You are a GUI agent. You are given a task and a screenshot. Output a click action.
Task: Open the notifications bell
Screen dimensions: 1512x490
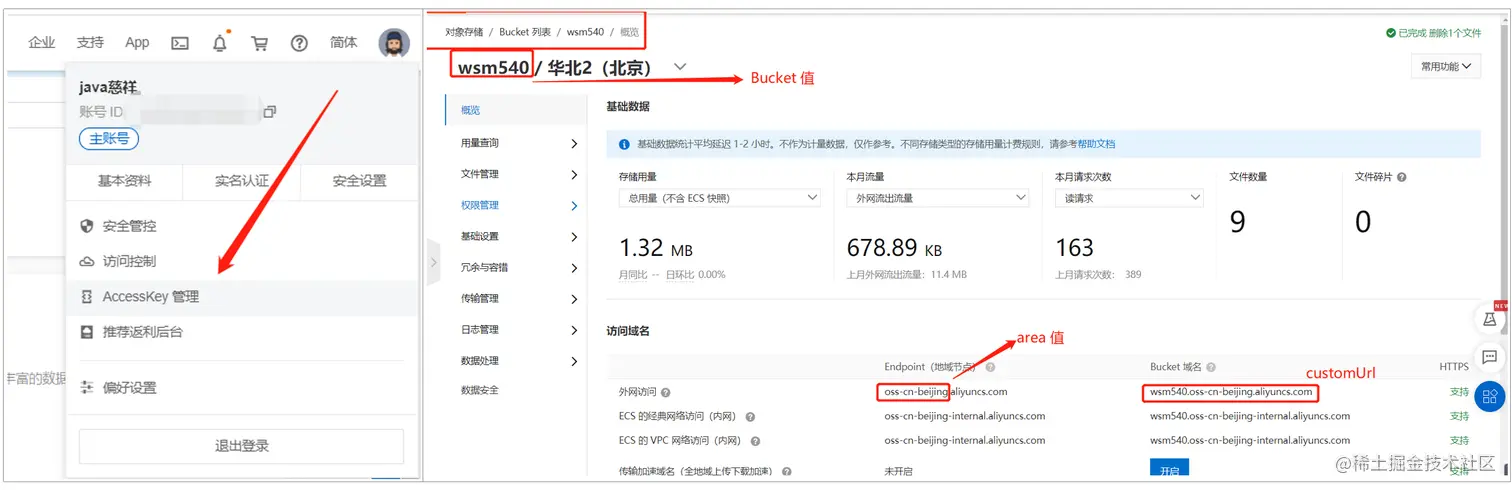coord(220,43)
